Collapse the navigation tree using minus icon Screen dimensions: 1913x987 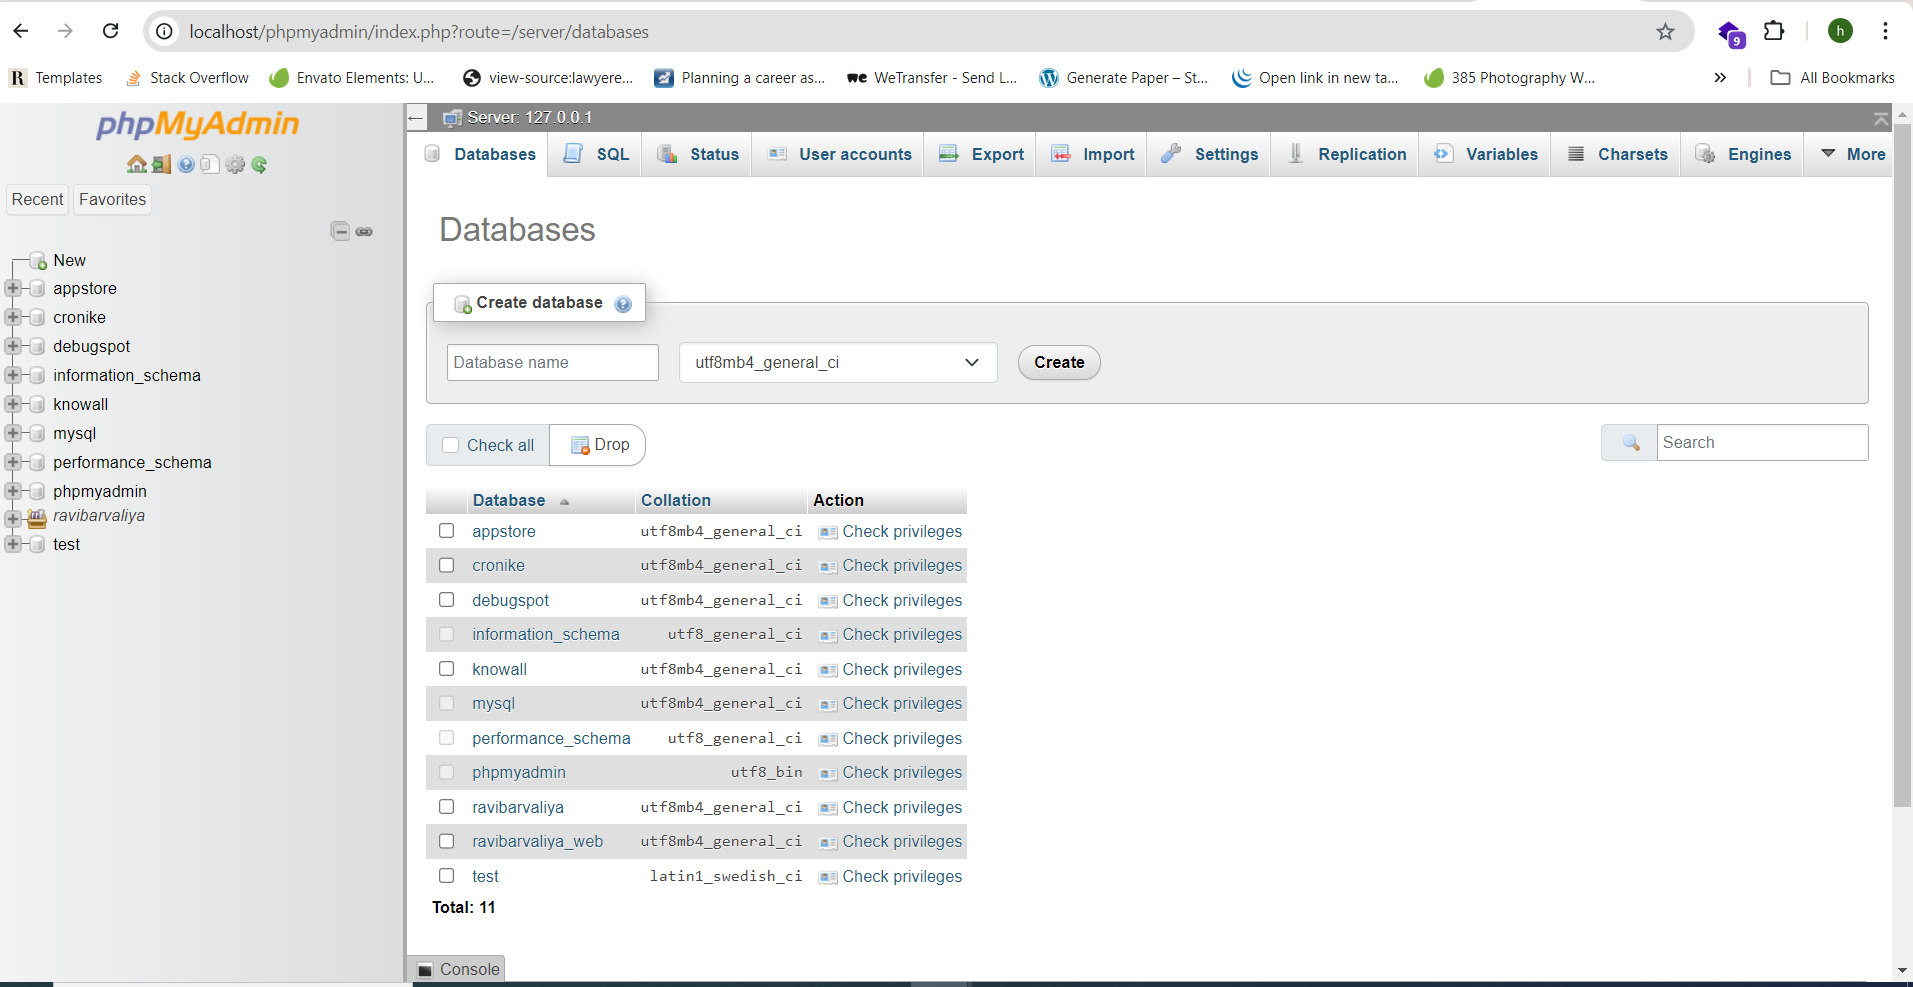[340, 230]
